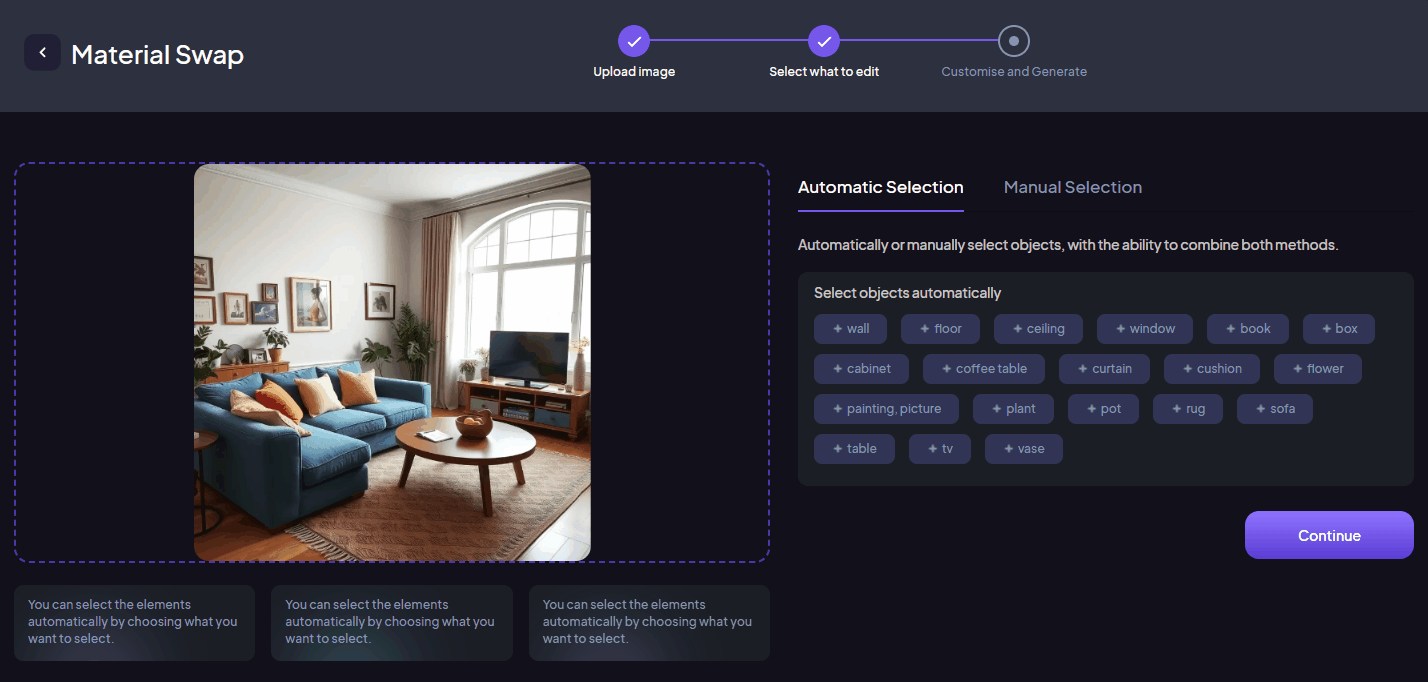Switch to the Manual Selection tab
Image resolution: width=1428 pixels, height=682 pixels.
click(1072, 187)
